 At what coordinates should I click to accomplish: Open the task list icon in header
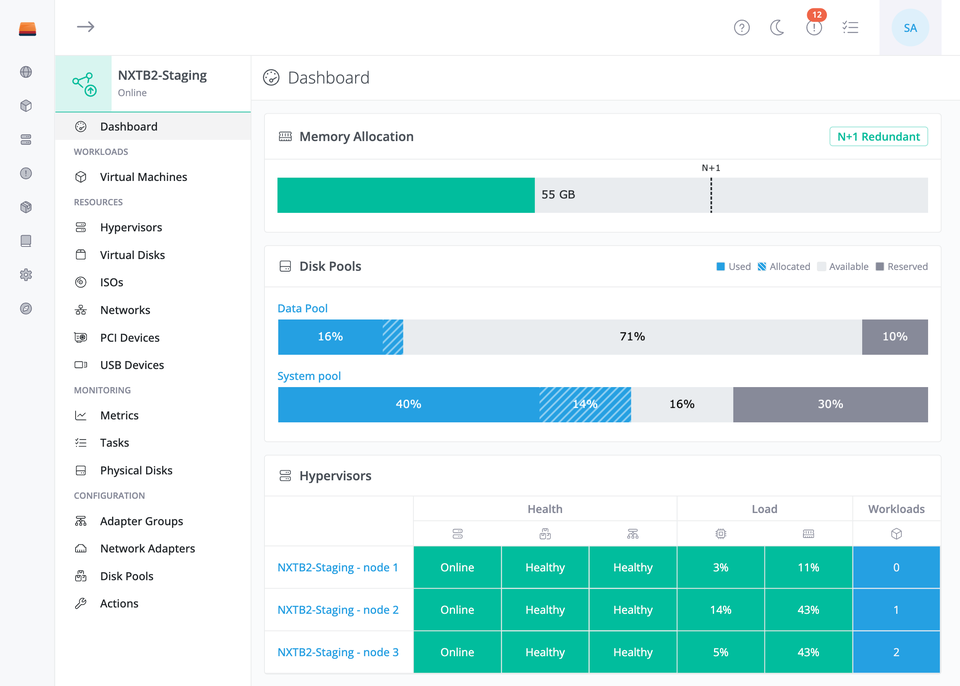pos(850,28)
